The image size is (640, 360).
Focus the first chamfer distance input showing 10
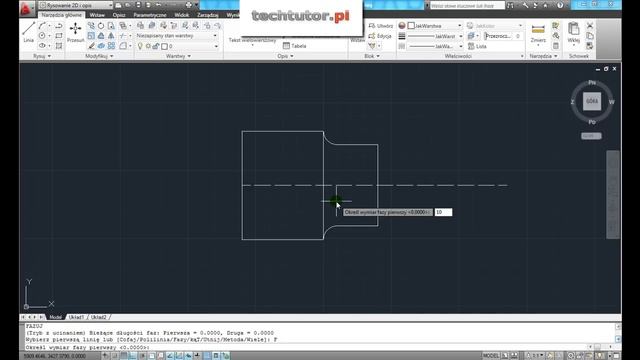443,212
